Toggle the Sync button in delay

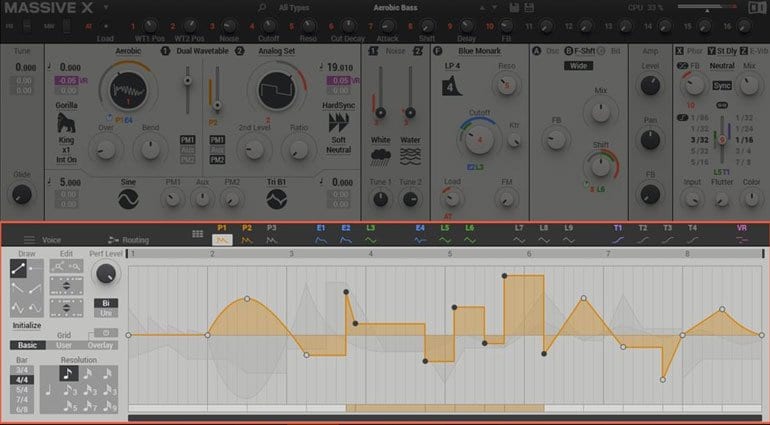click(722, 85)
